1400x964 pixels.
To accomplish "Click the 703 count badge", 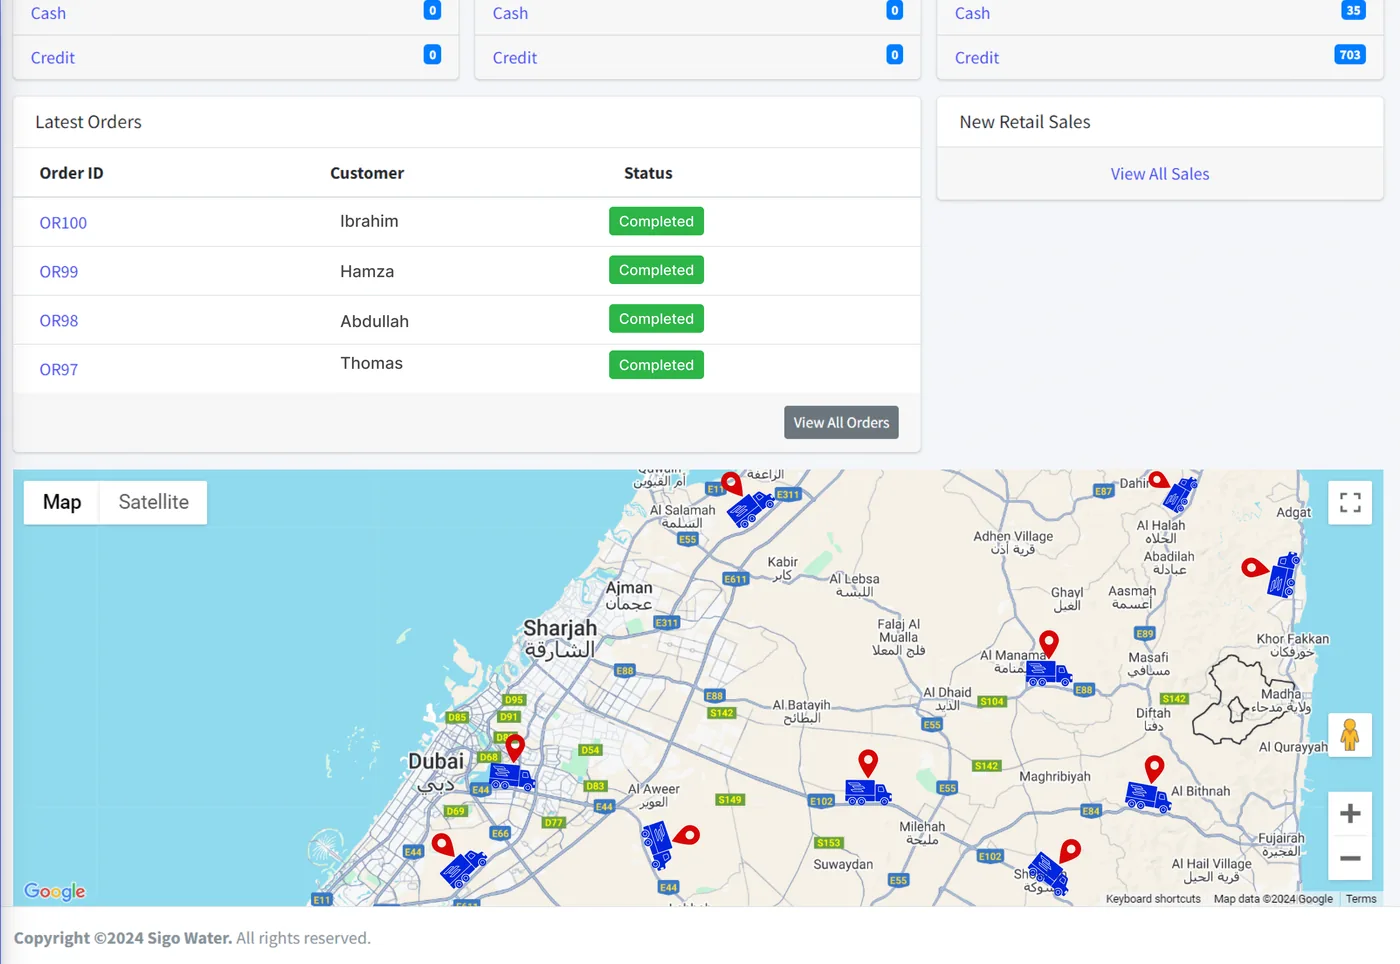I will (x=1350, y=55).
